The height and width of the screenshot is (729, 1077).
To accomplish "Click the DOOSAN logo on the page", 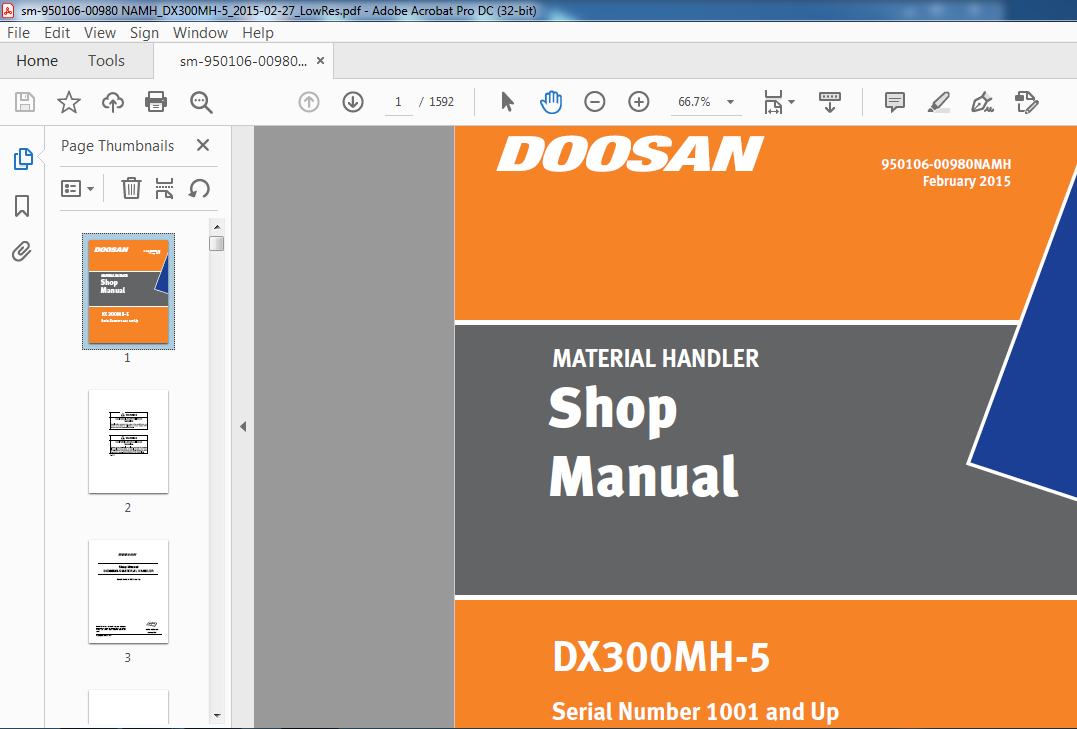I will [x=631, y=154].
